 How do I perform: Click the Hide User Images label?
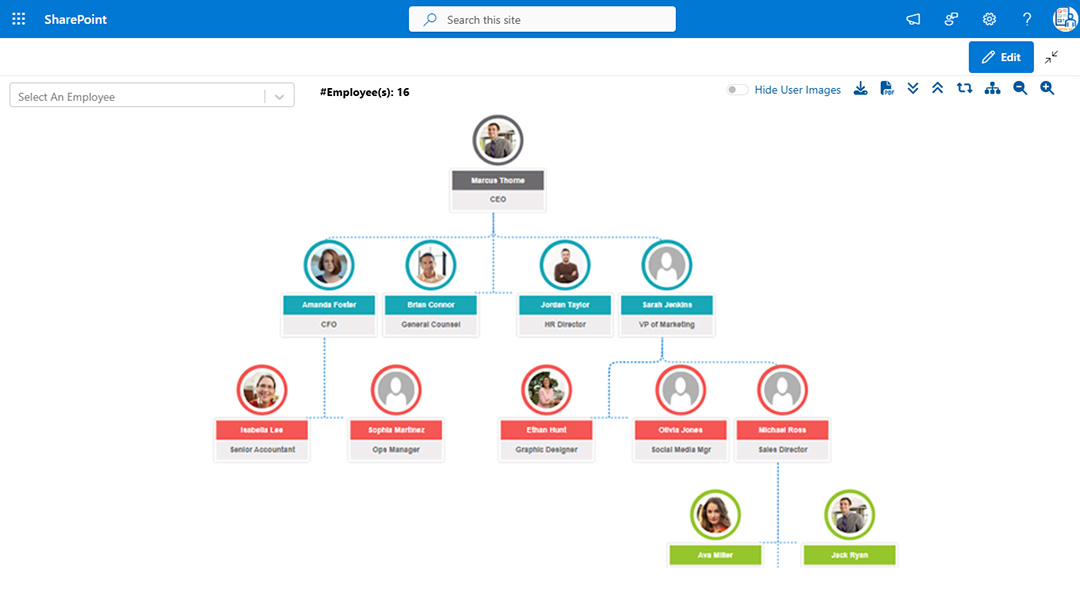click(797, 89)
